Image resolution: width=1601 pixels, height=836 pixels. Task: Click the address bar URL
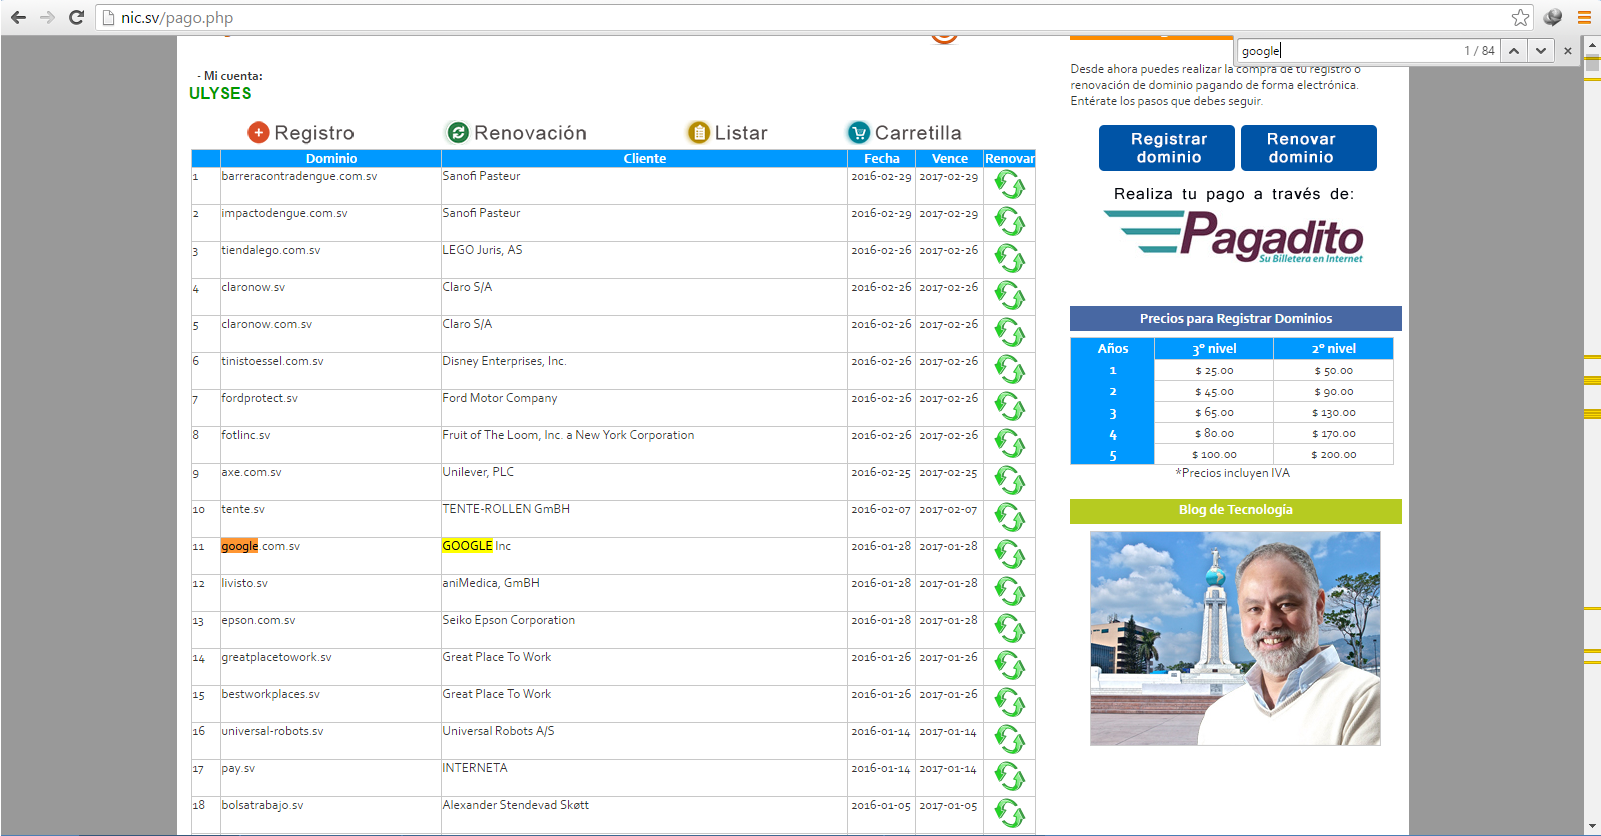point(177,17)
